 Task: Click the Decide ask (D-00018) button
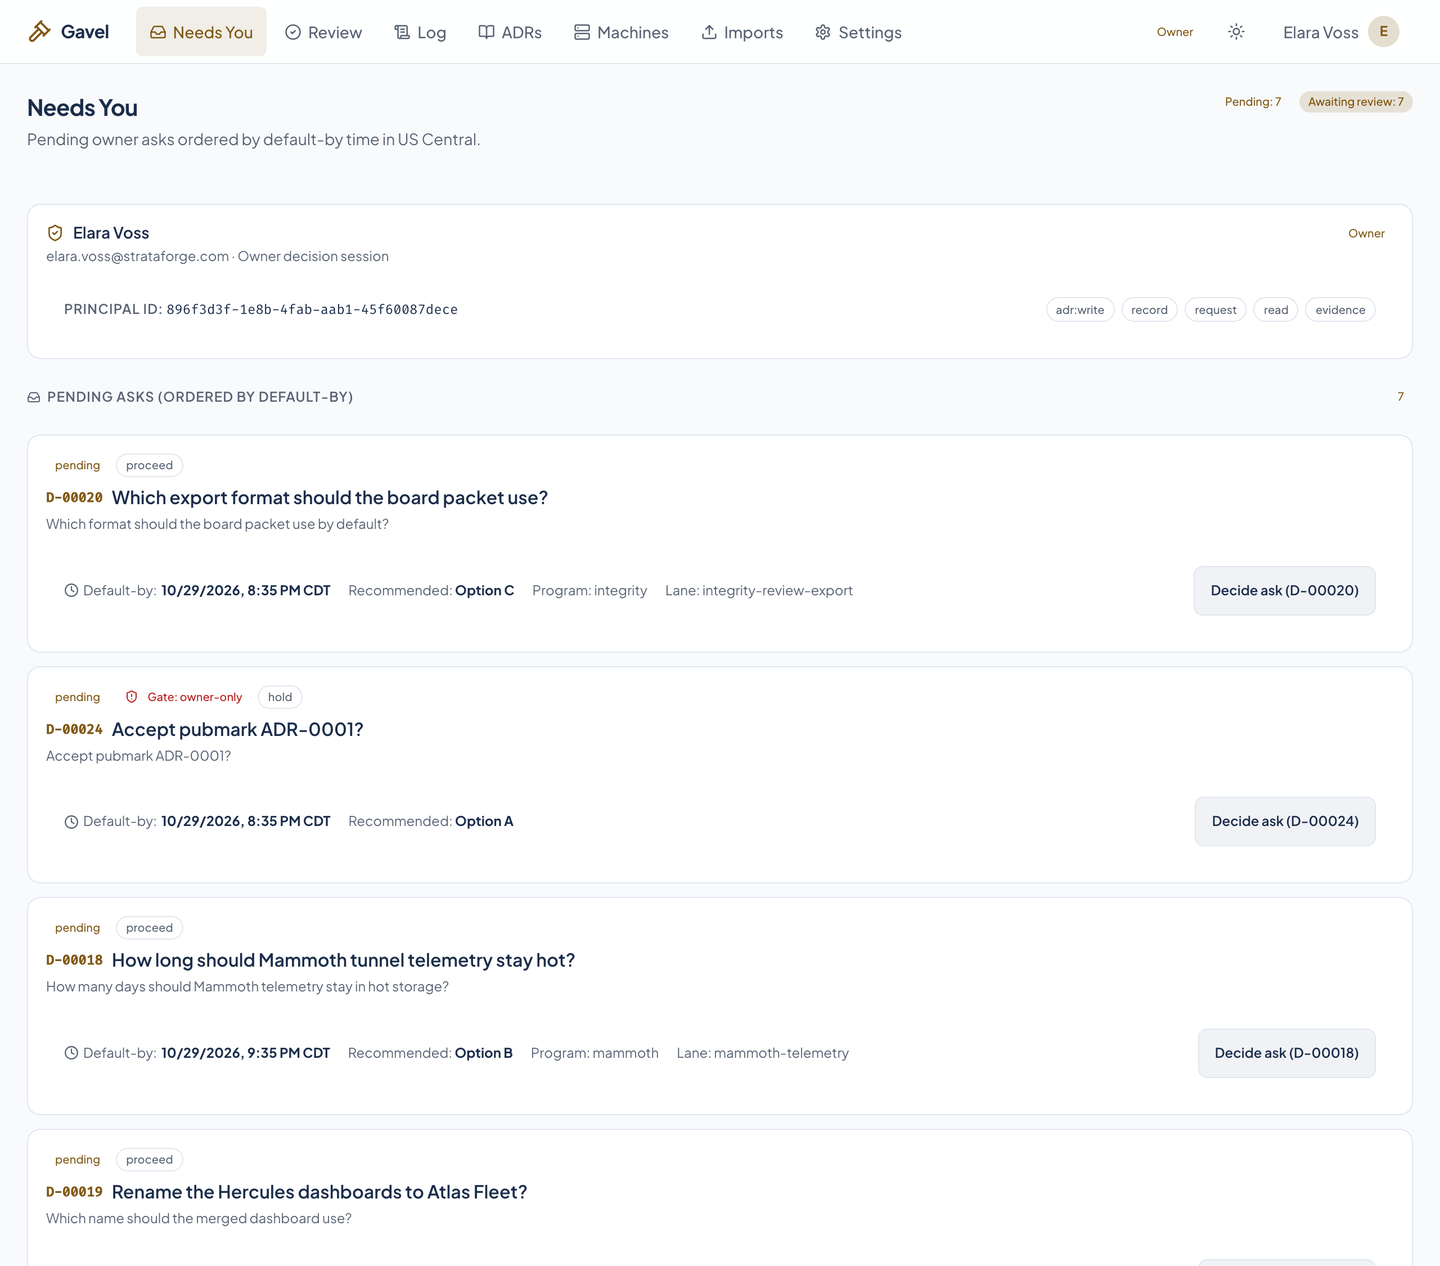point(1286,1053)
